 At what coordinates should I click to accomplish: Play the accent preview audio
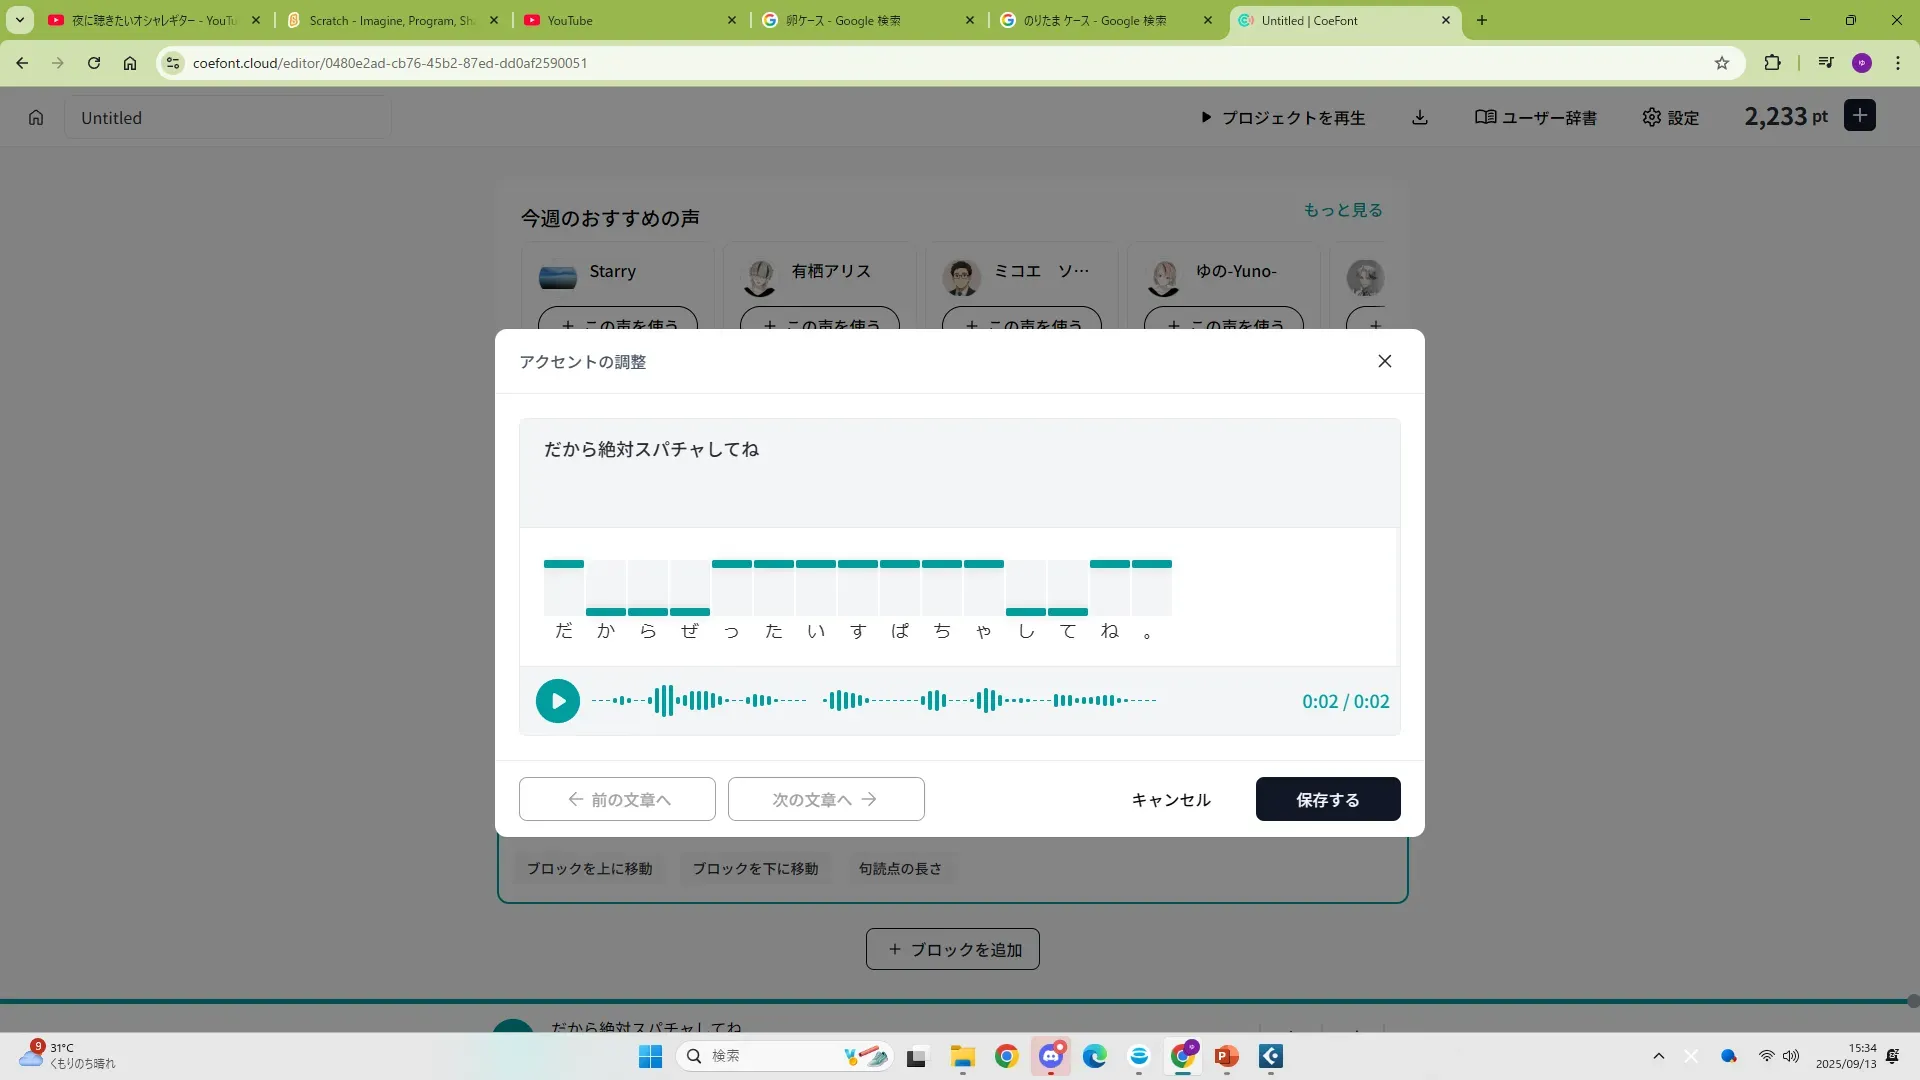tap(557, 701)
